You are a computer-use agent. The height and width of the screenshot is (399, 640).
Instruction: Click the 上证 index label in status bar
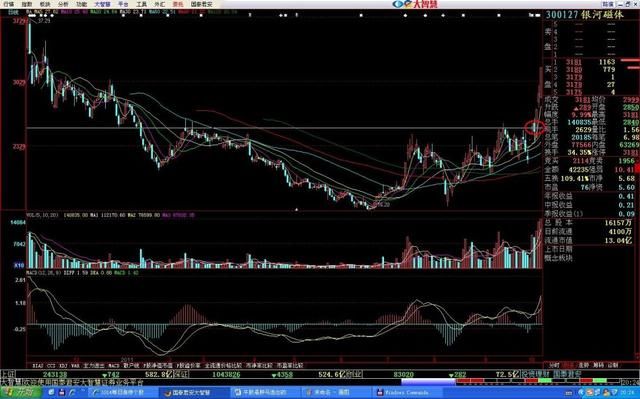8,374
